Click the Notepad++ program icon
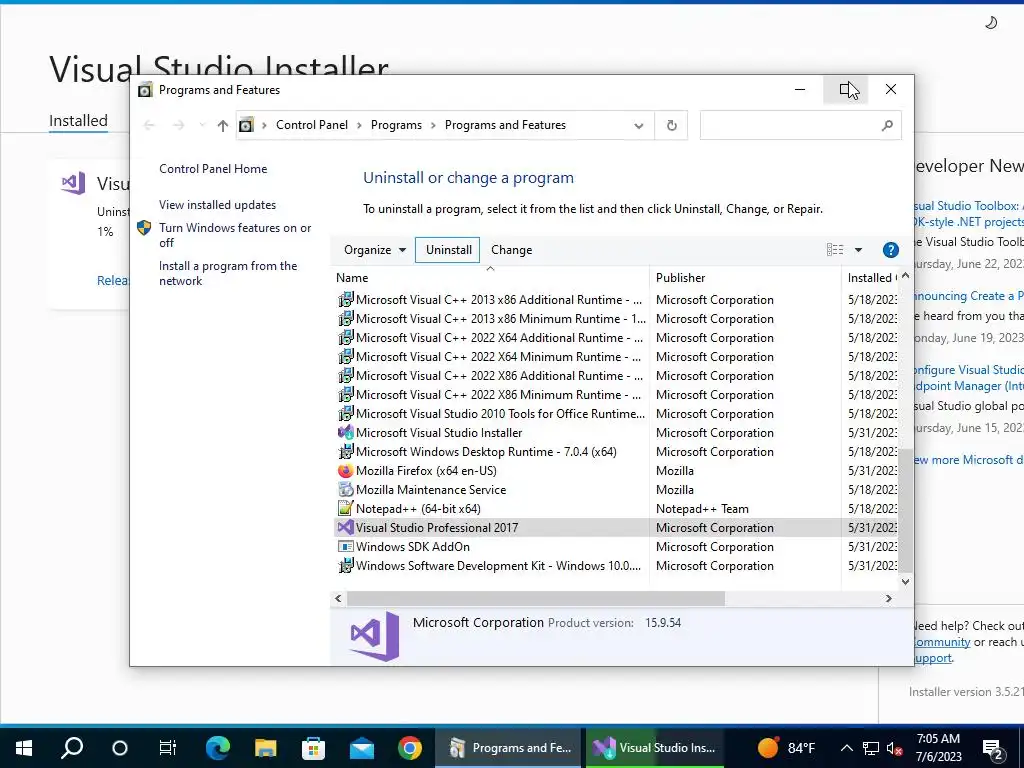The image size is (1024, 768). click(x=345, y=508)
